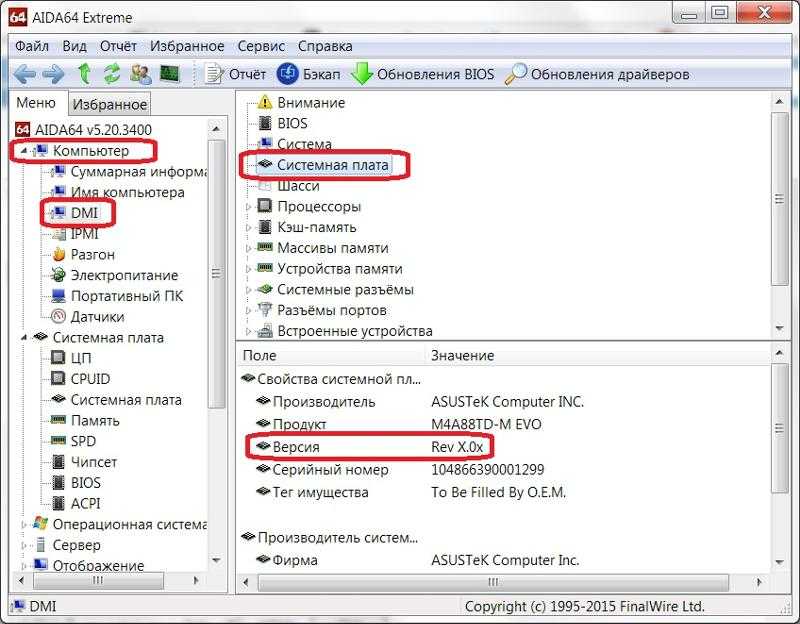
Task: Click the BIOS chip icon in the left tree
Action: [x=59, y=483]
